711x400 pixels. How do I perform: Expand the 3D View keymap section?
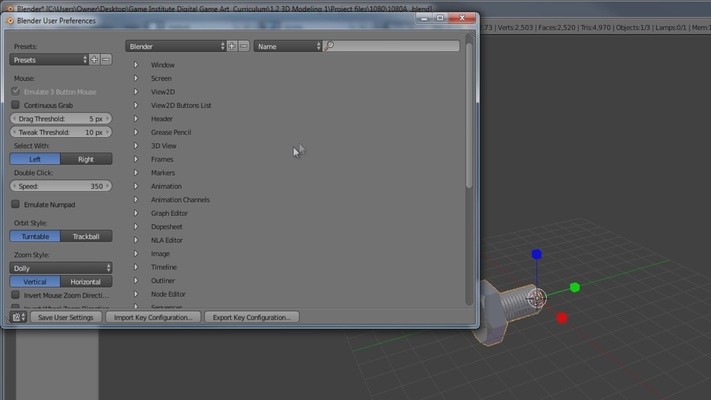pos(136,146)
